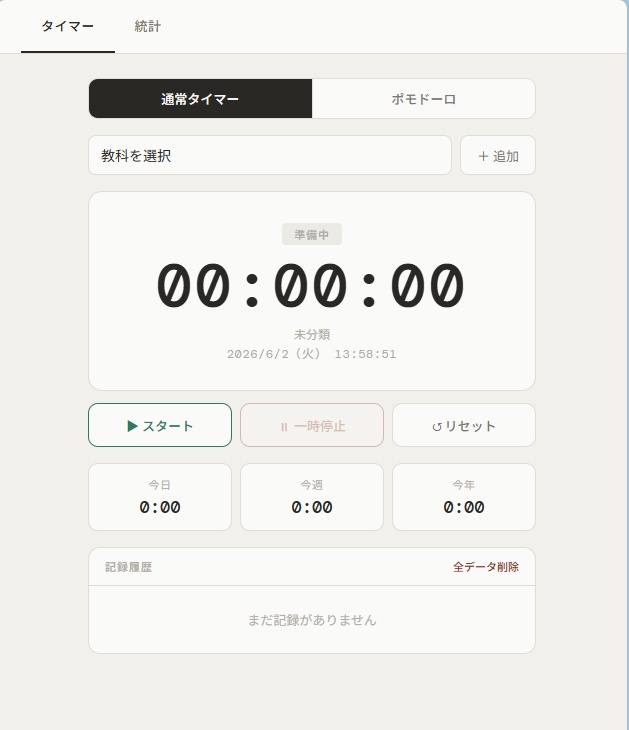The image size is (629, 730).
Task: Click the 一時停止 pause button
Action: point(312,425)
